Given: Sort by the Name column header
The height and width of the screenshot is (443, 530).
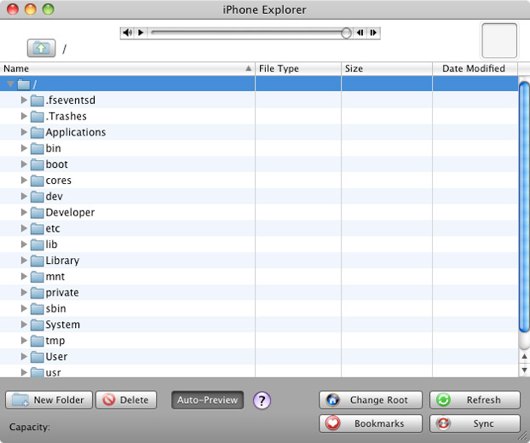Looking at the screenshot, I should [127, 69].
